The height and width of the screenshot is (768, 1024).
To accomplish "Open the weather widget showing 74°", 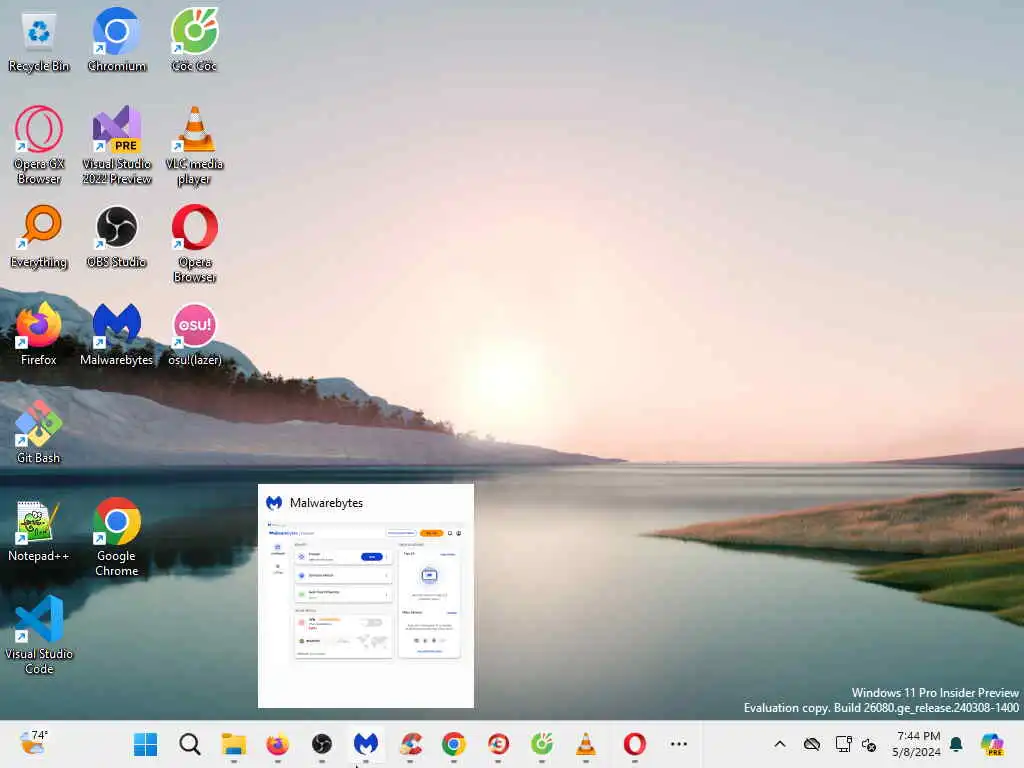I will (x=33, y=743).
